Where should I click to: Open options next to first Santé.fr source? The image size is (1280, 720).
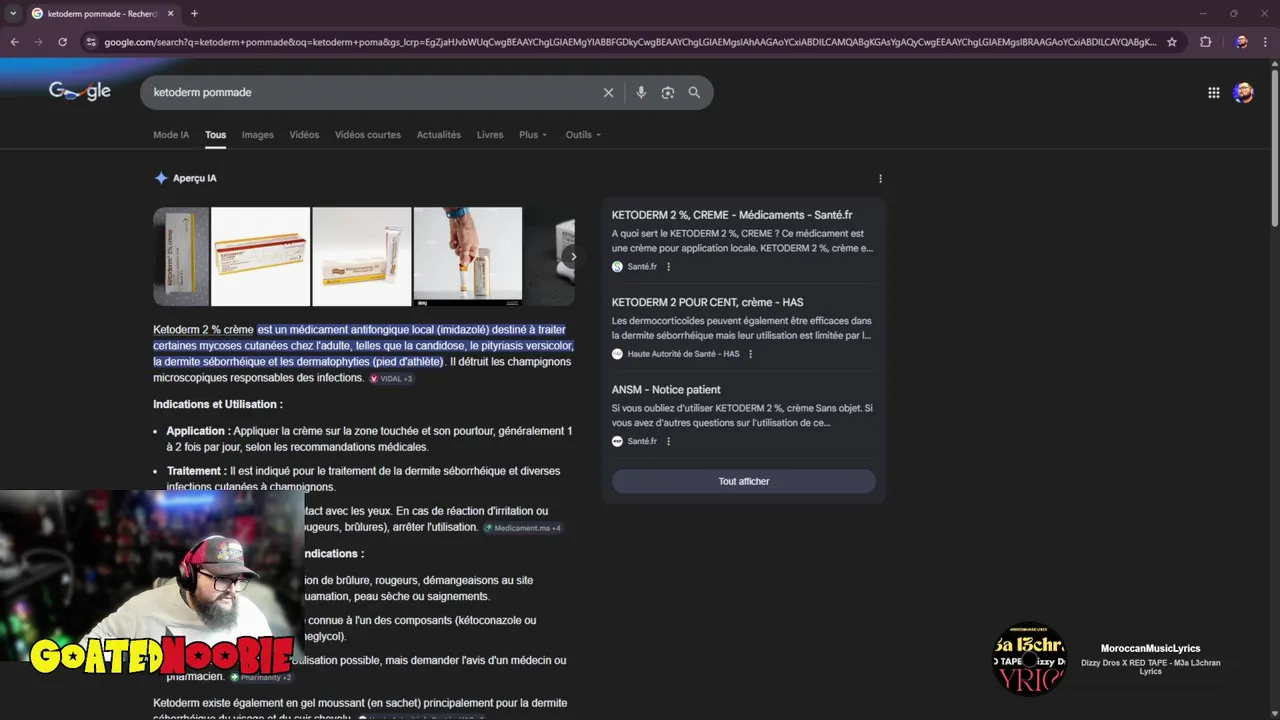pos(669,267)
